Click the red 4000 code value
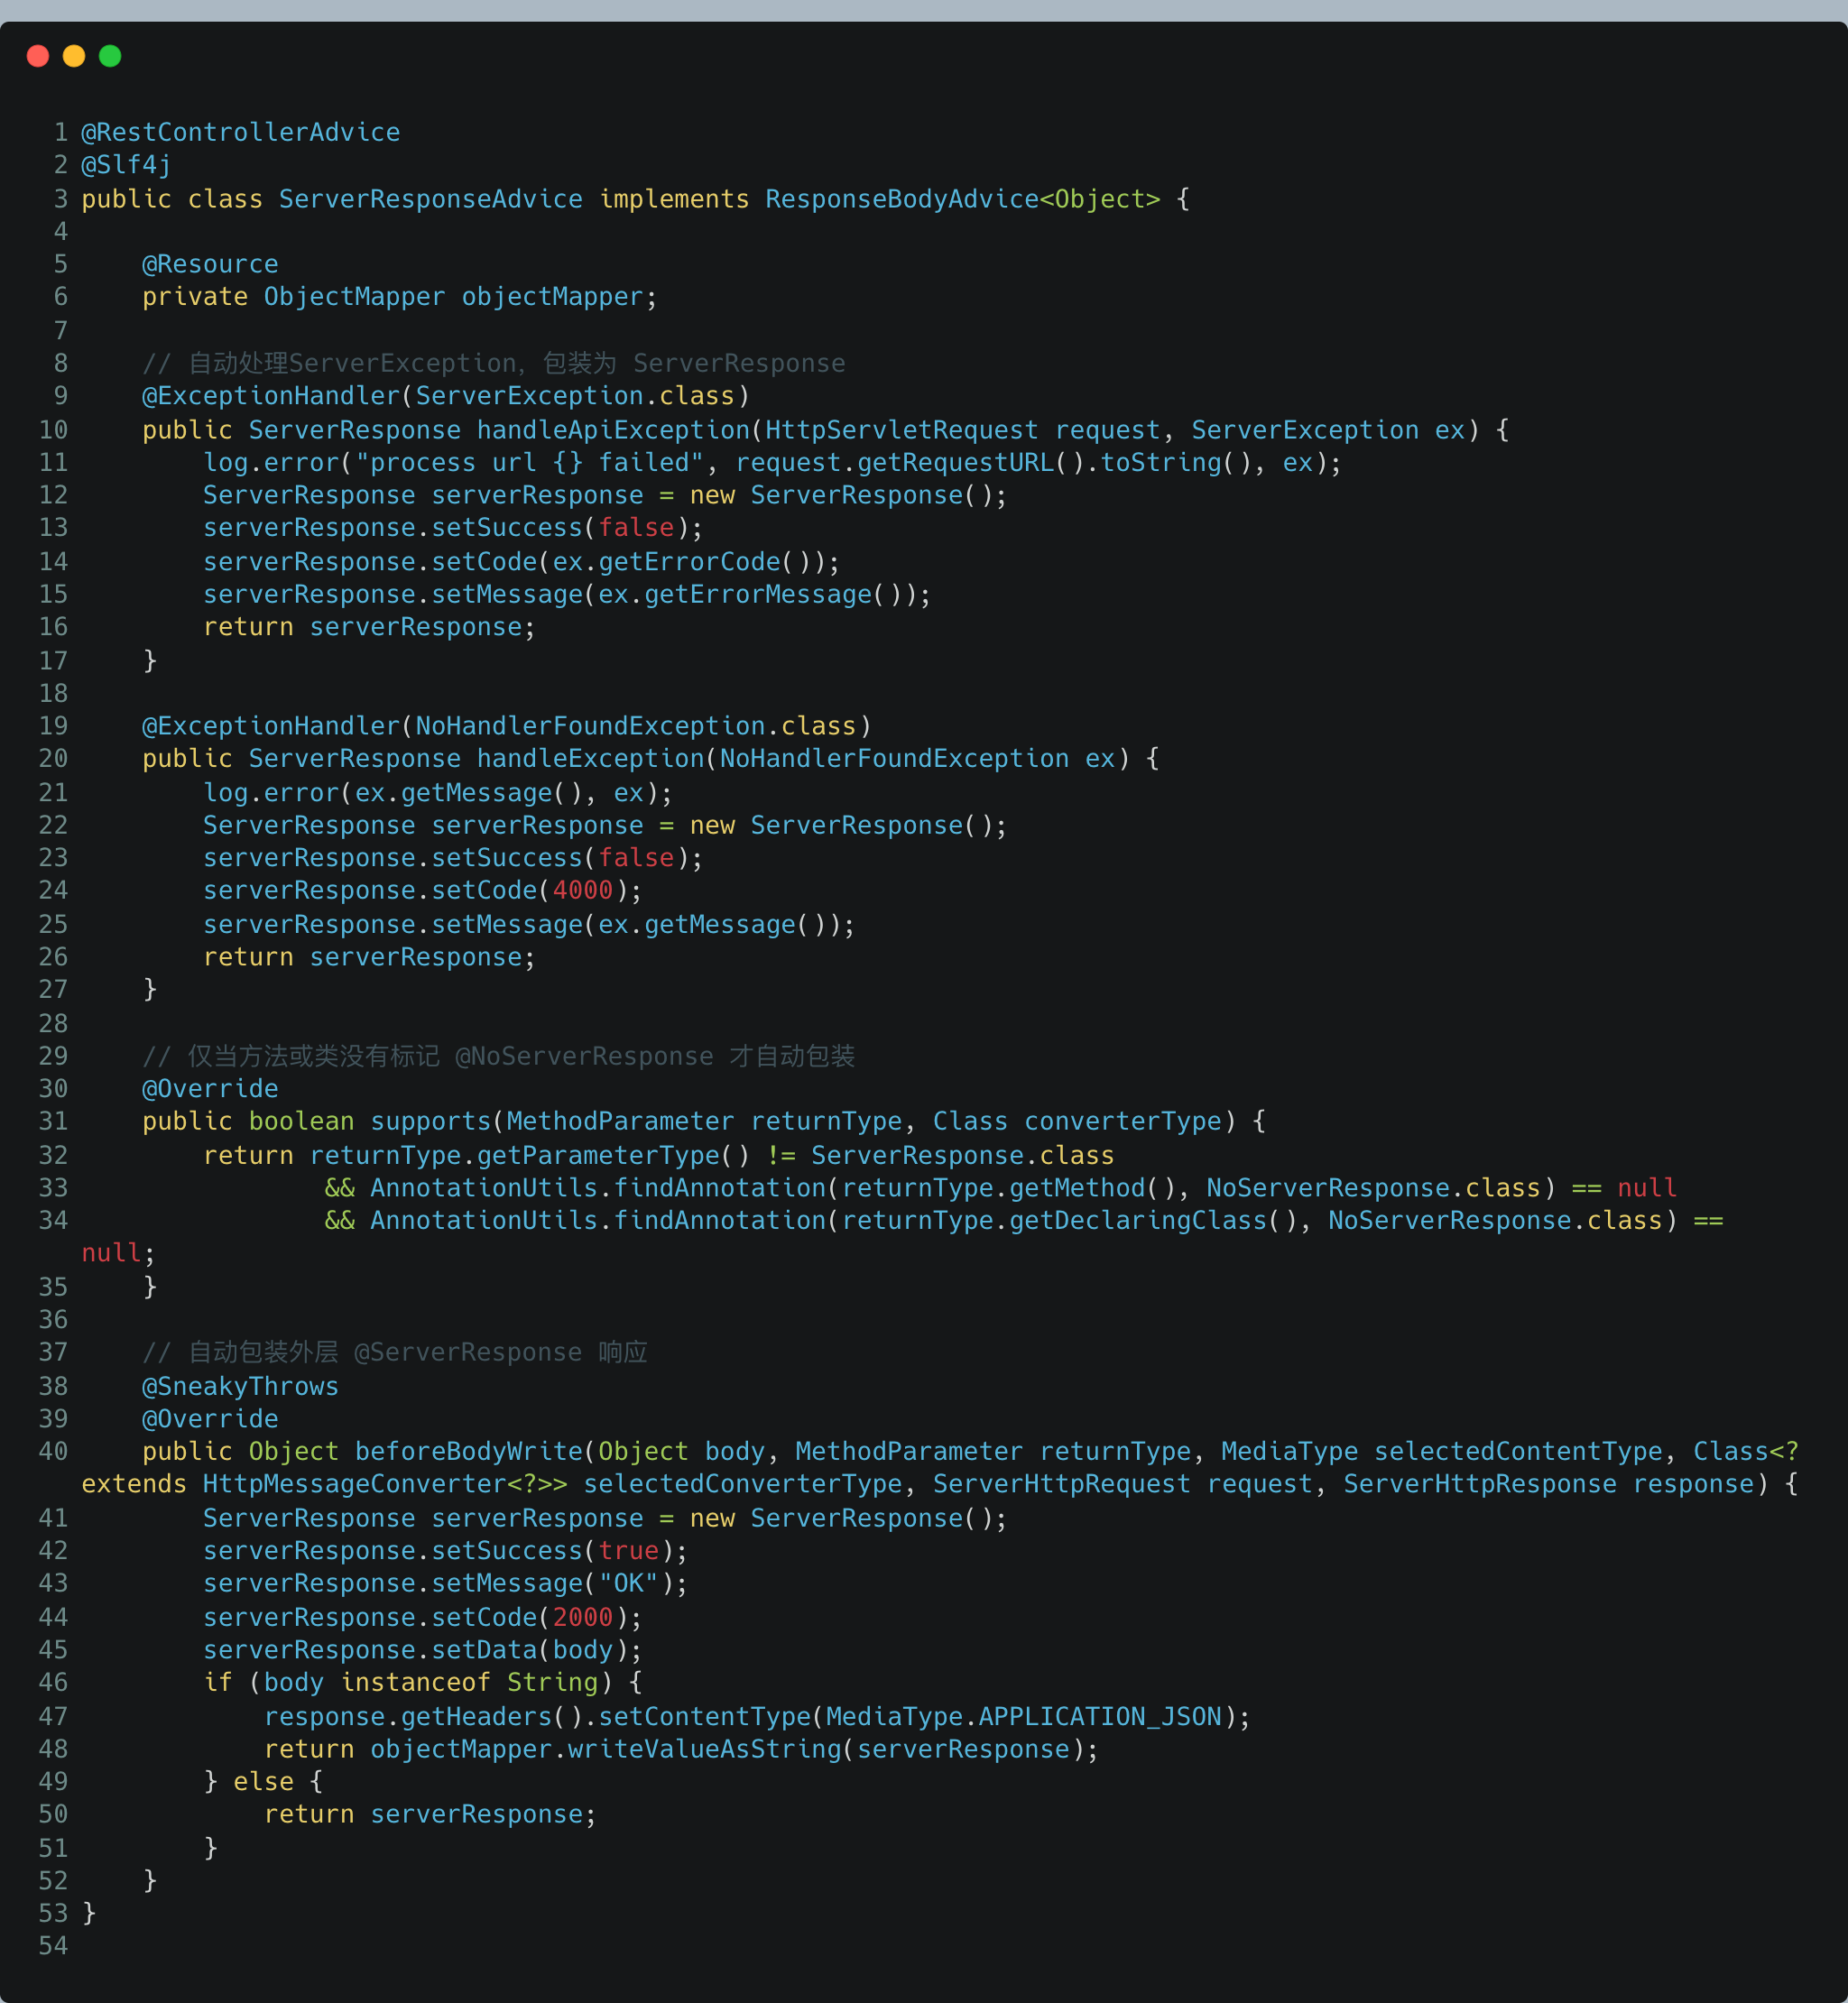This screenshot has height=2003, width=1848. [582, 890]
